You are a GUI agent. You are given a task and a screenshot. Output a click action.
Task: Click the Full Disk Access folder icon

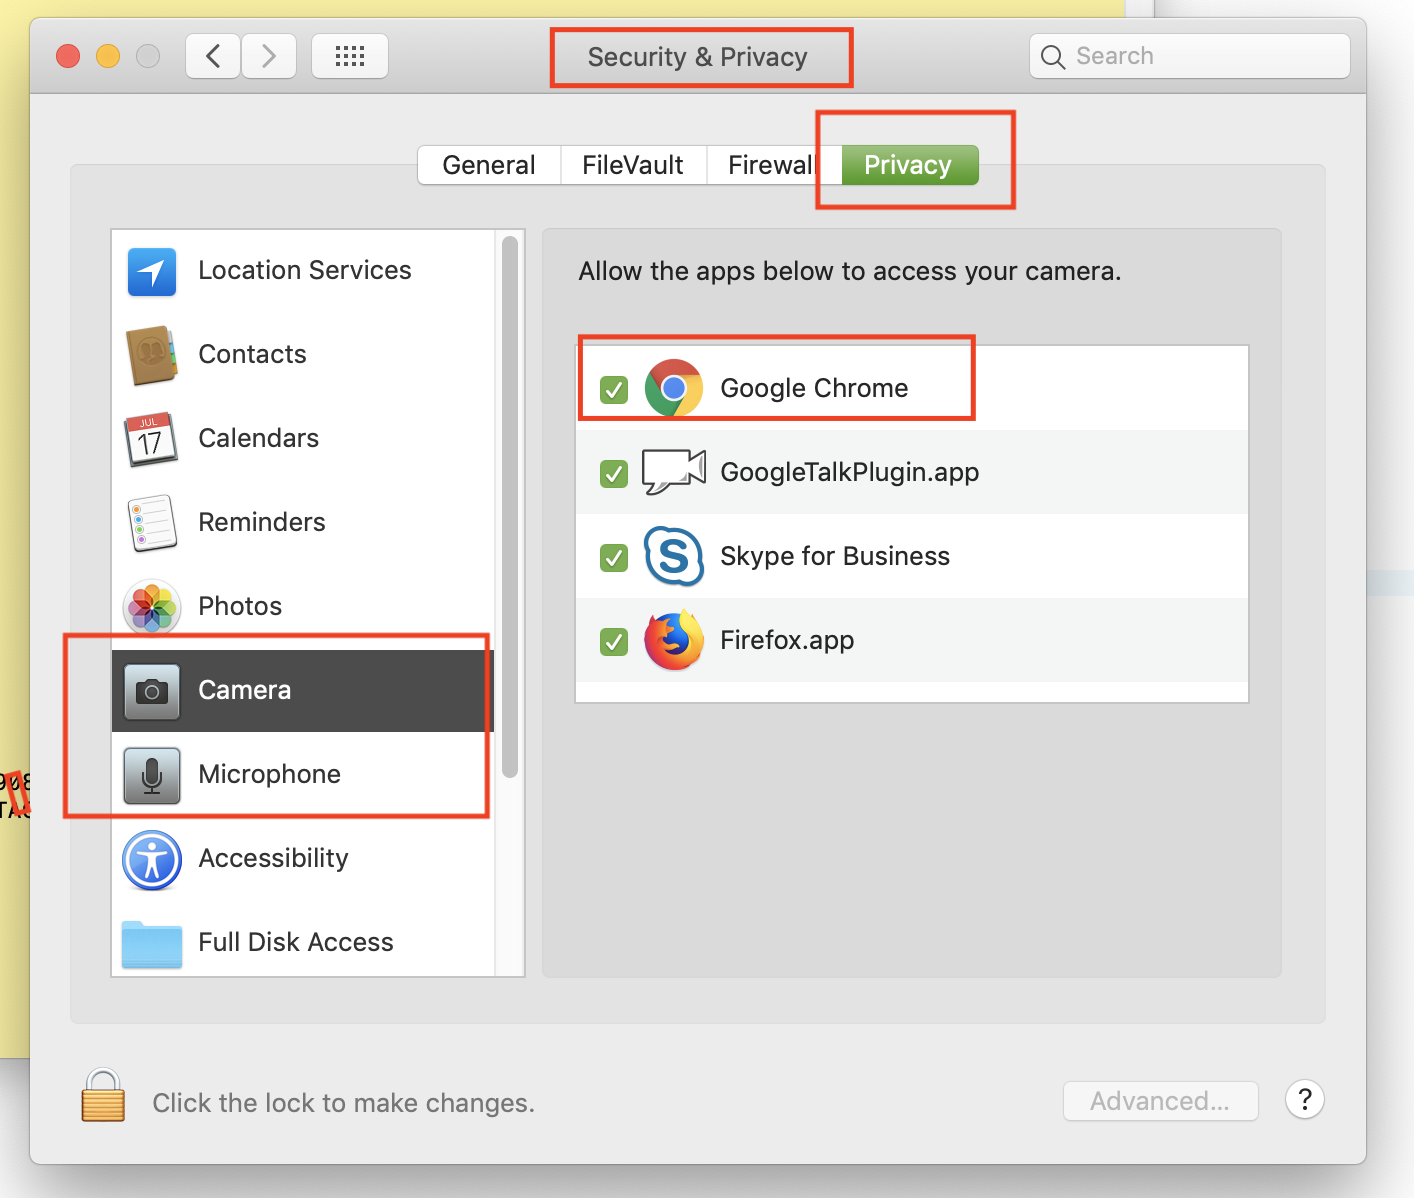coord(152,944)
